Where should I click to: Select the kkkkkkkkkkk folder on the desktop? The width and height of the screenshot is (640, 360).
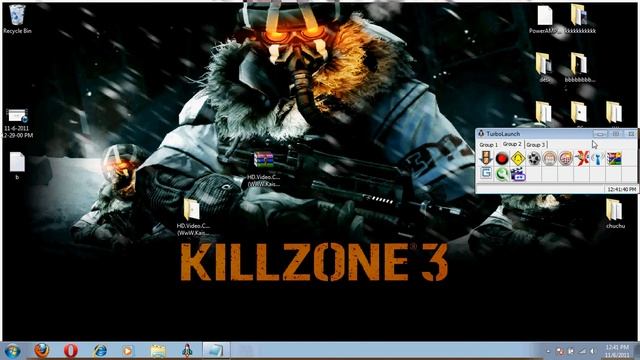click(580, 19)
